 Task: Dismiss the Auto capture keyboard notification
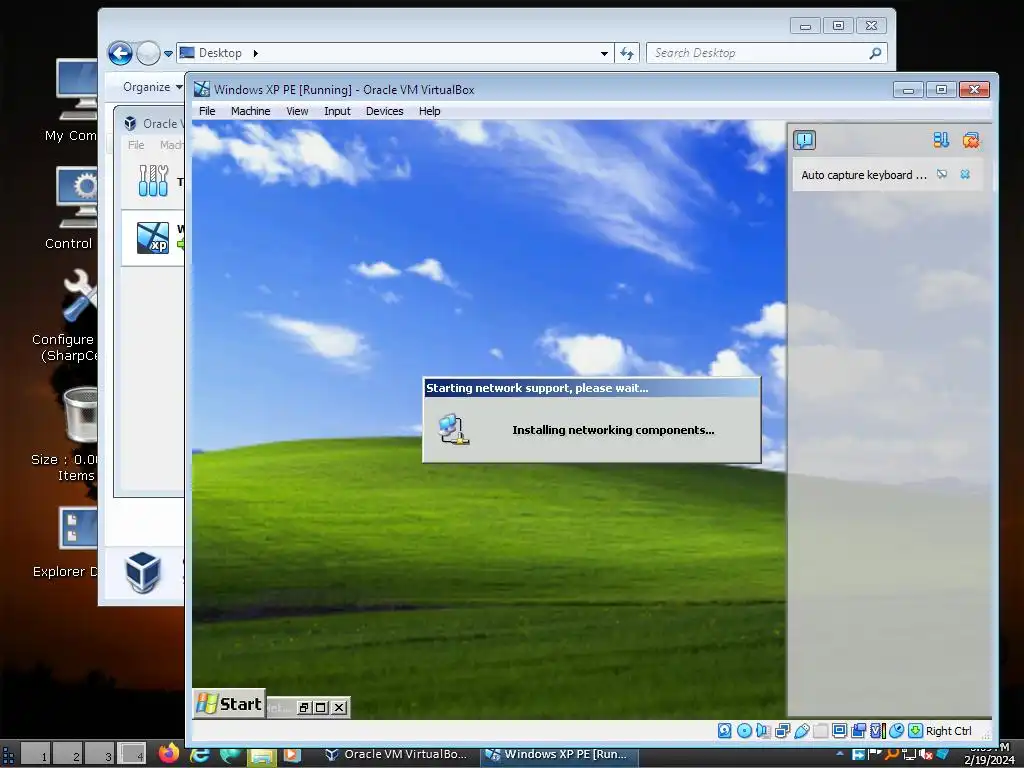tap(965, 174)
